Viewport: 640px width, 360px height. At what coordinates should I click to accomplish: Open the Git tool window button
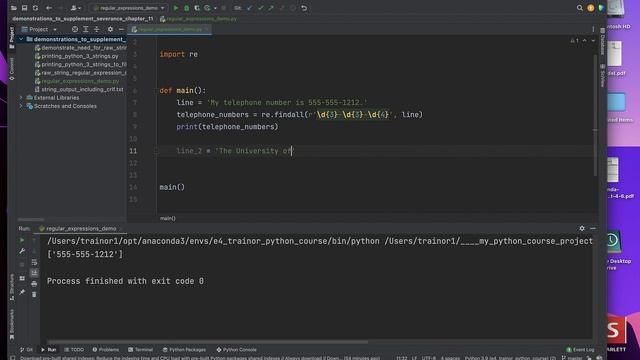click(27, 350)
